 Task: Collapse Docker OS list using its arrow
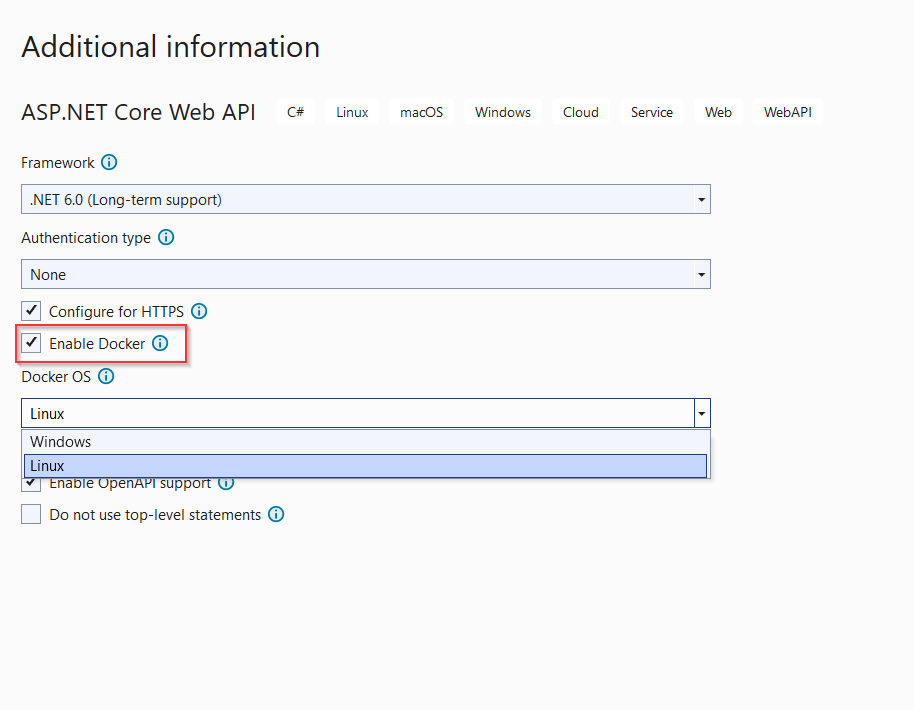[702, 413]
